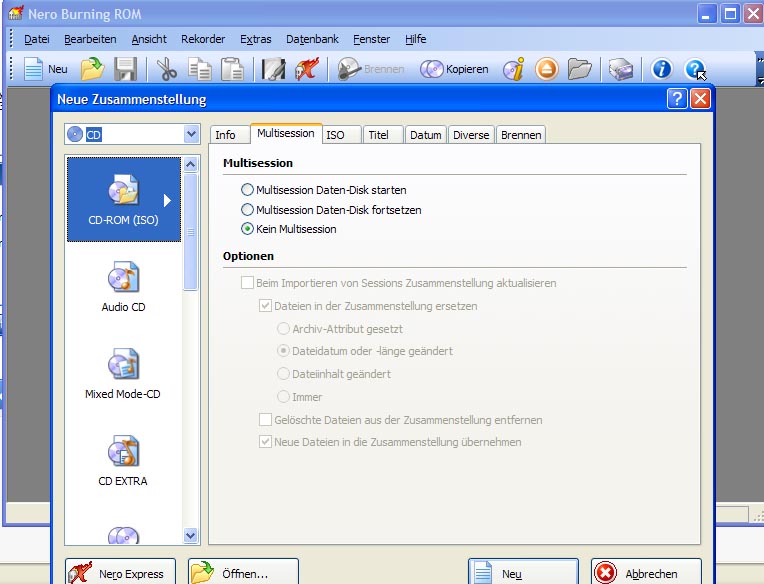Open the Rekorder menu

[203, 39]
